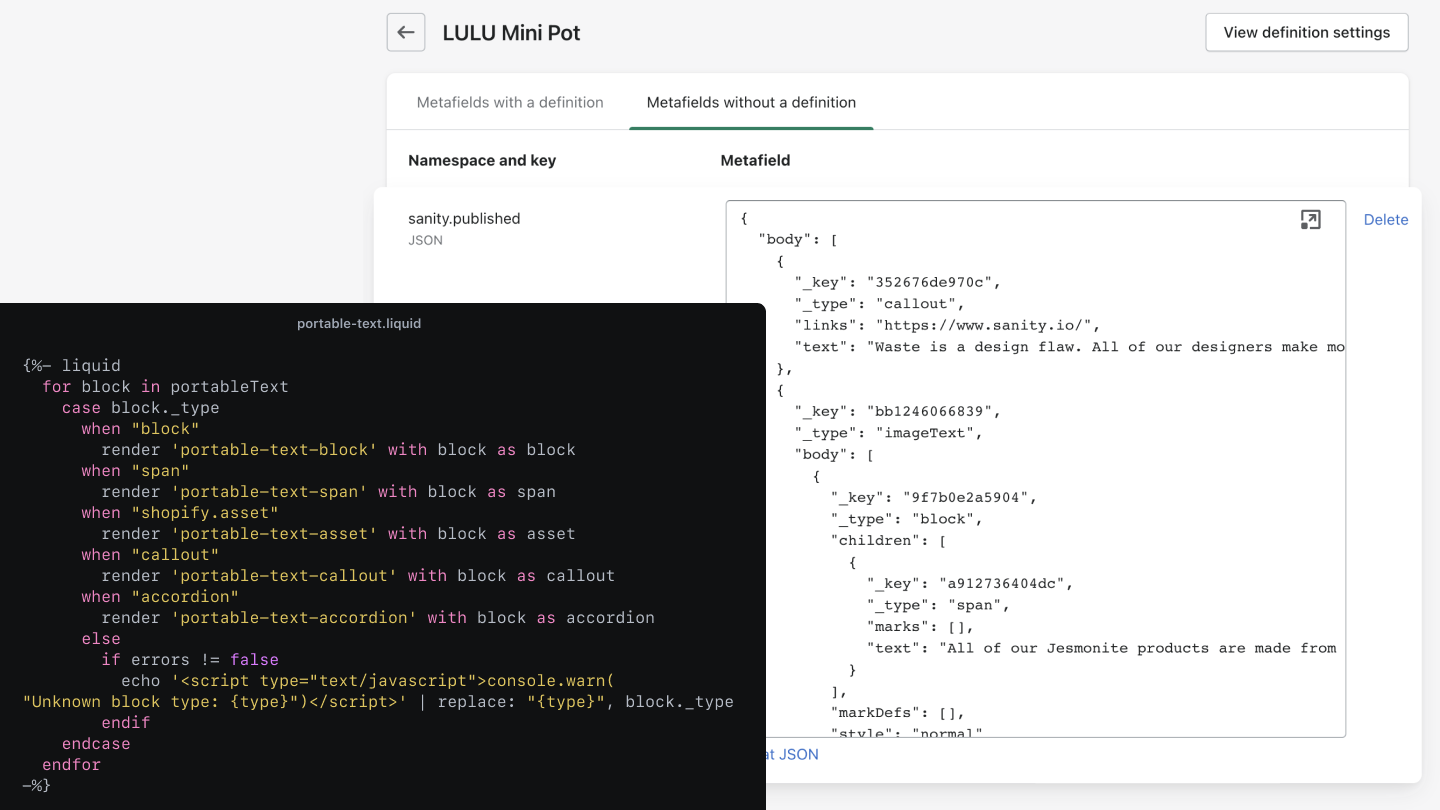Select the sanity.published namespace entry
This screenshot has width=1440, height=810.
[x=464, y=218]
